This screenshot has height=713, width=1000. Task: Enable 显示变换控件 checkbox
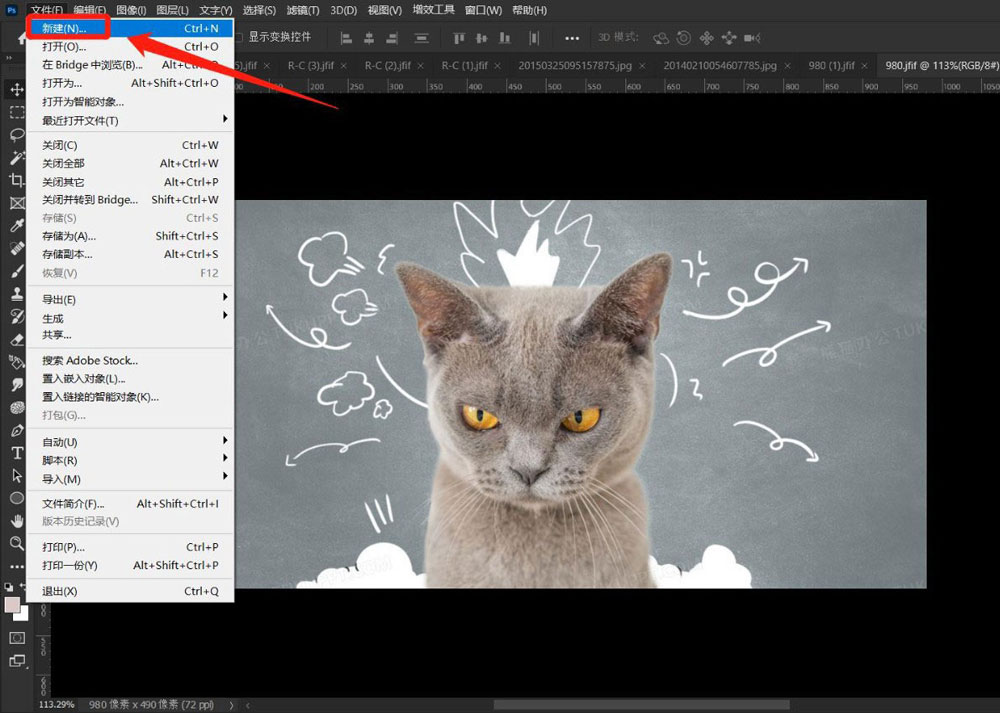(238, 37)
